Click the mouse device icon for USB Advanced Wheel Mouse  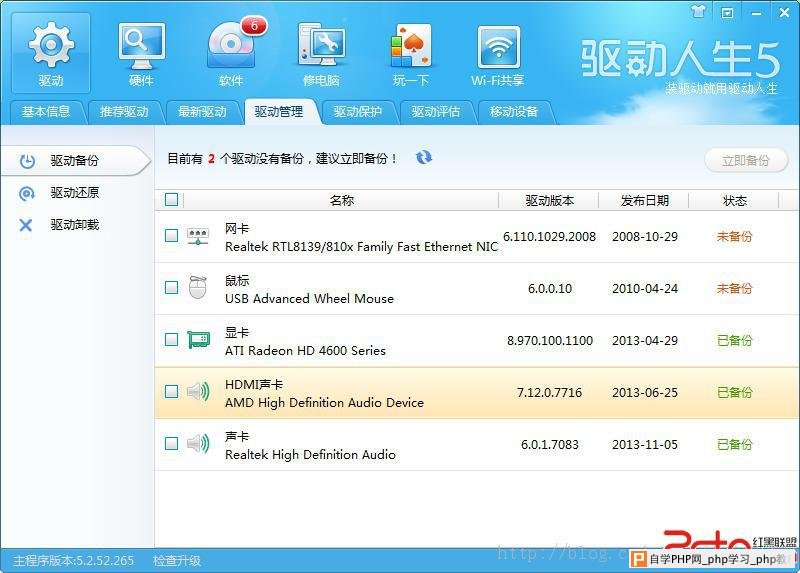[x=198, y=287]
